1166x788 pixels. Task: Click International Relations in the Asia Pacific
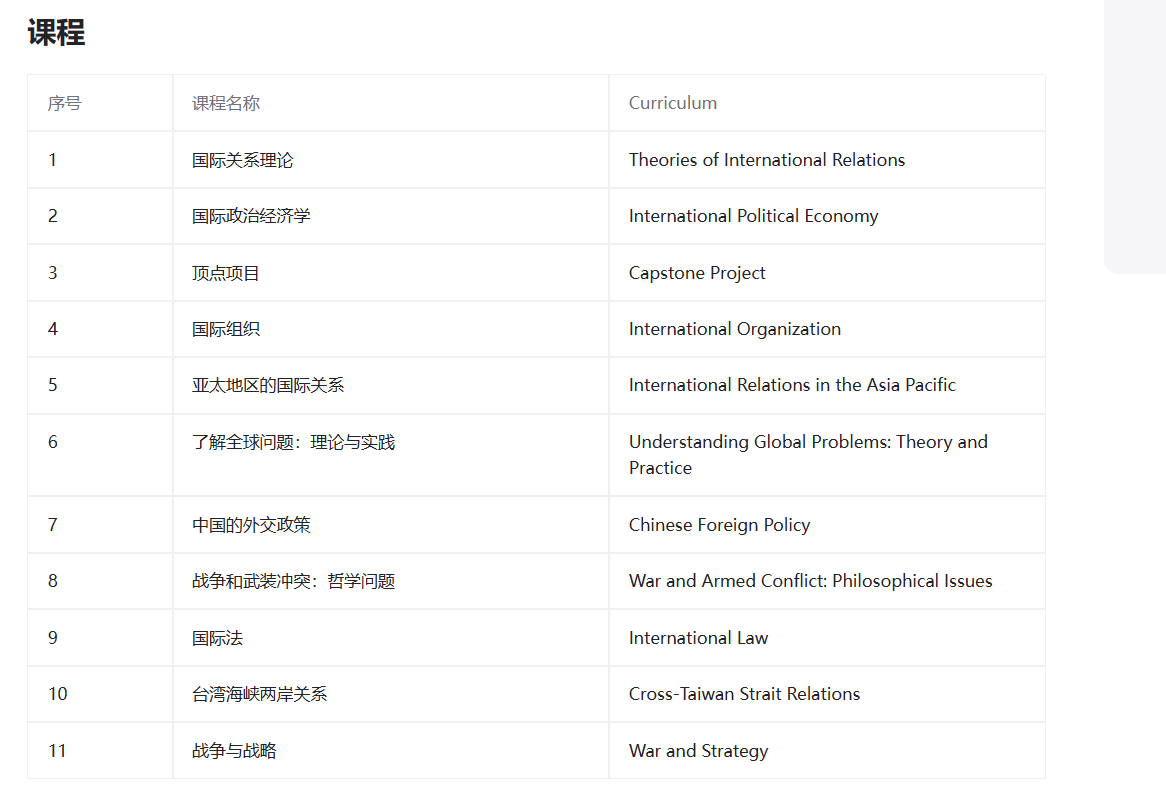[792, 385]
